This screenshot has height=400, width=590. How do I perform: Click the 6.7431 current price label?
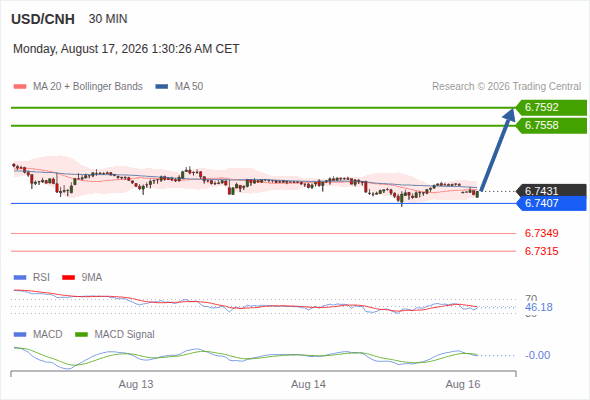point(551,191)
